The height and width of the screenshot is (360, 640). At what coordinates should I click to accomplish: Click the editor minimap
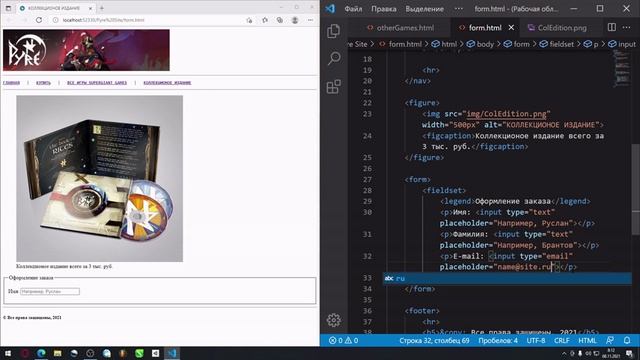[622, 69]
